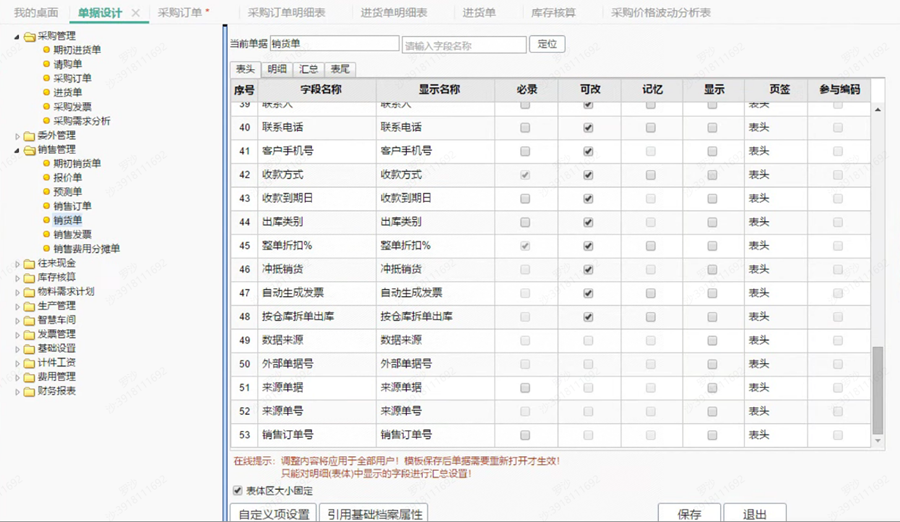Viewport: 900px width, 522px height.
Task: Close the 单据设计 tab with its X icon
Action: point(135,13)
